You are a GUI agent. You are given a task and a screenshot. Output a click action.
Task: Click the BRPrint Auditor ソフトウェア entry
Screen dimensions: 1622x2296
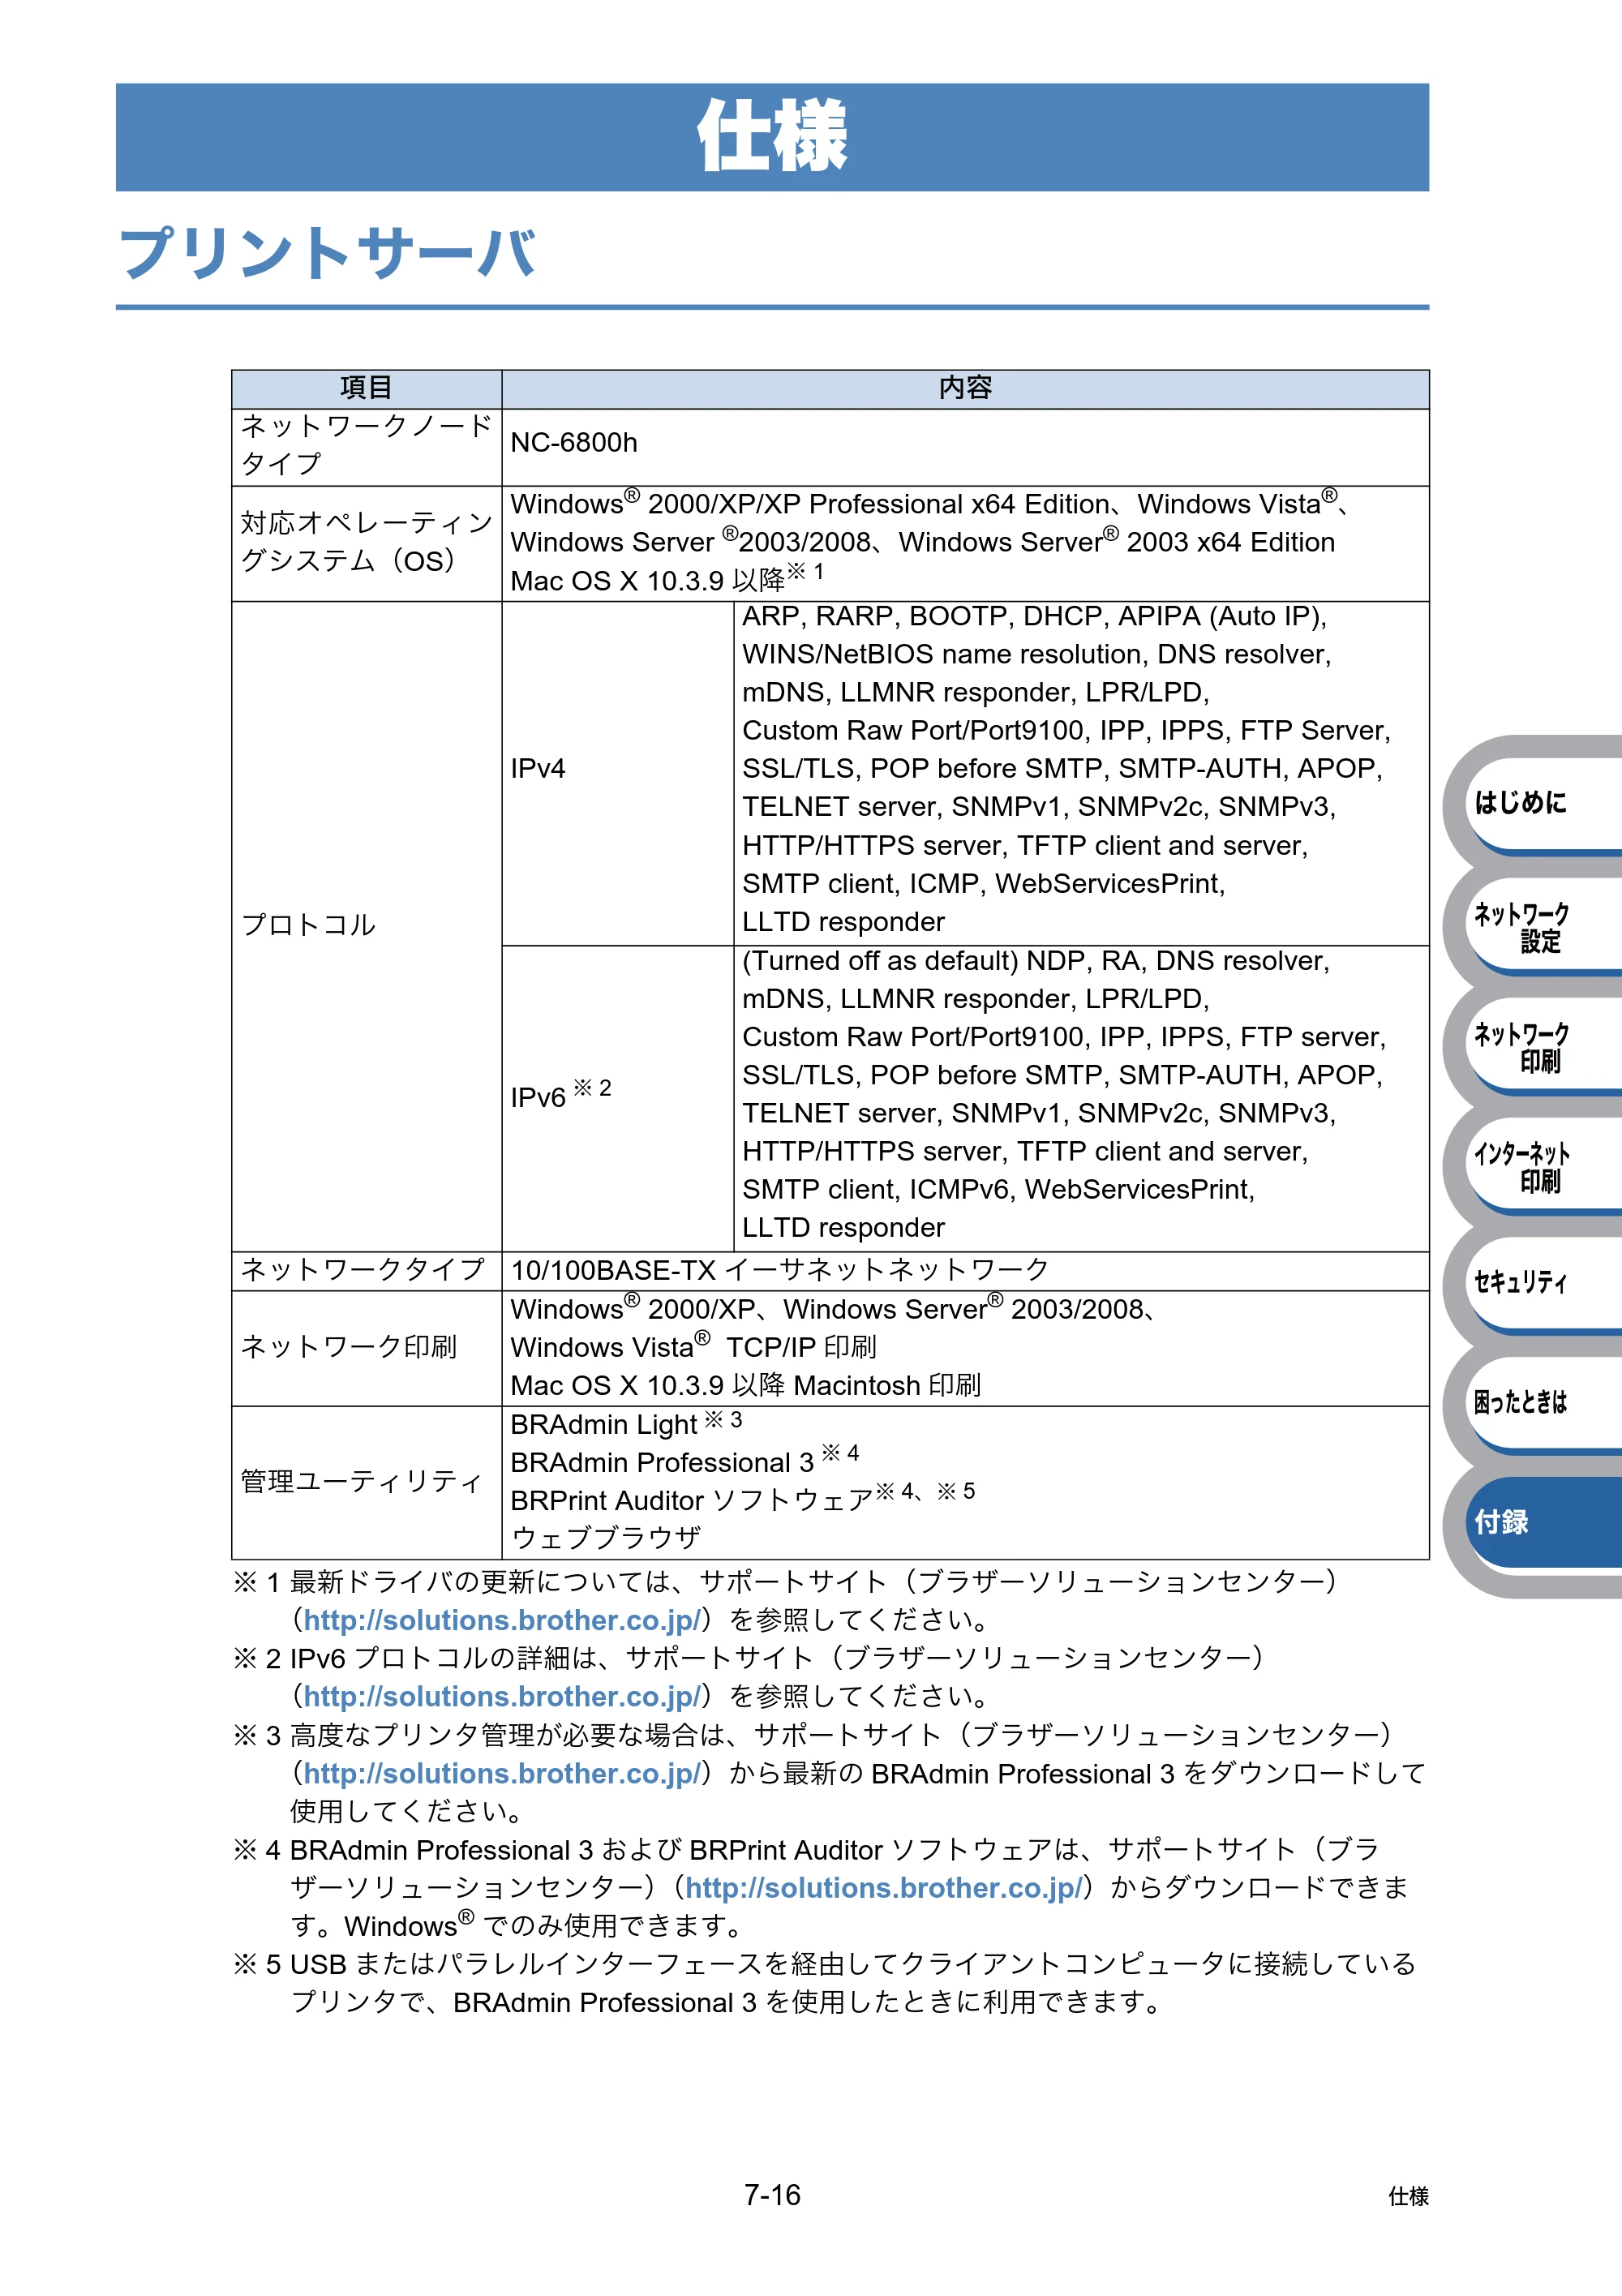tap(742, 1499)
